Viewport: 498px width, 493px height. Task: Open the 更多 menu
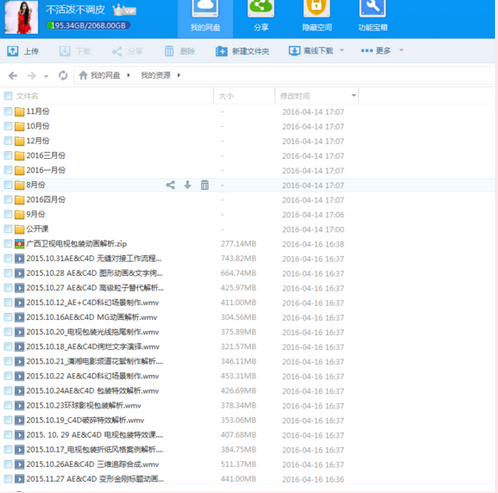[x=376, y=51]
